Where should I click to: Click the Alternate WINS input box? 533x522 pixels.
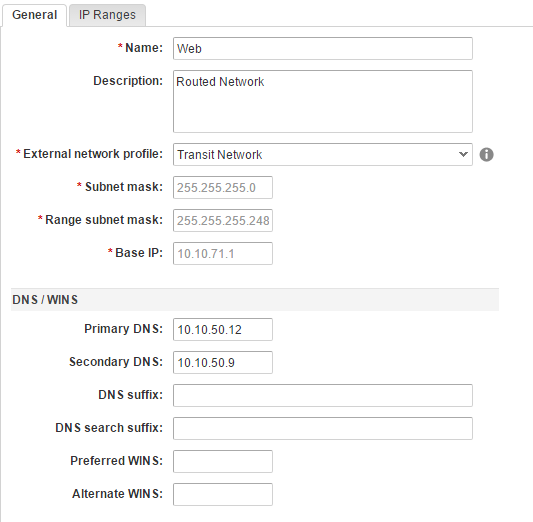223,494
